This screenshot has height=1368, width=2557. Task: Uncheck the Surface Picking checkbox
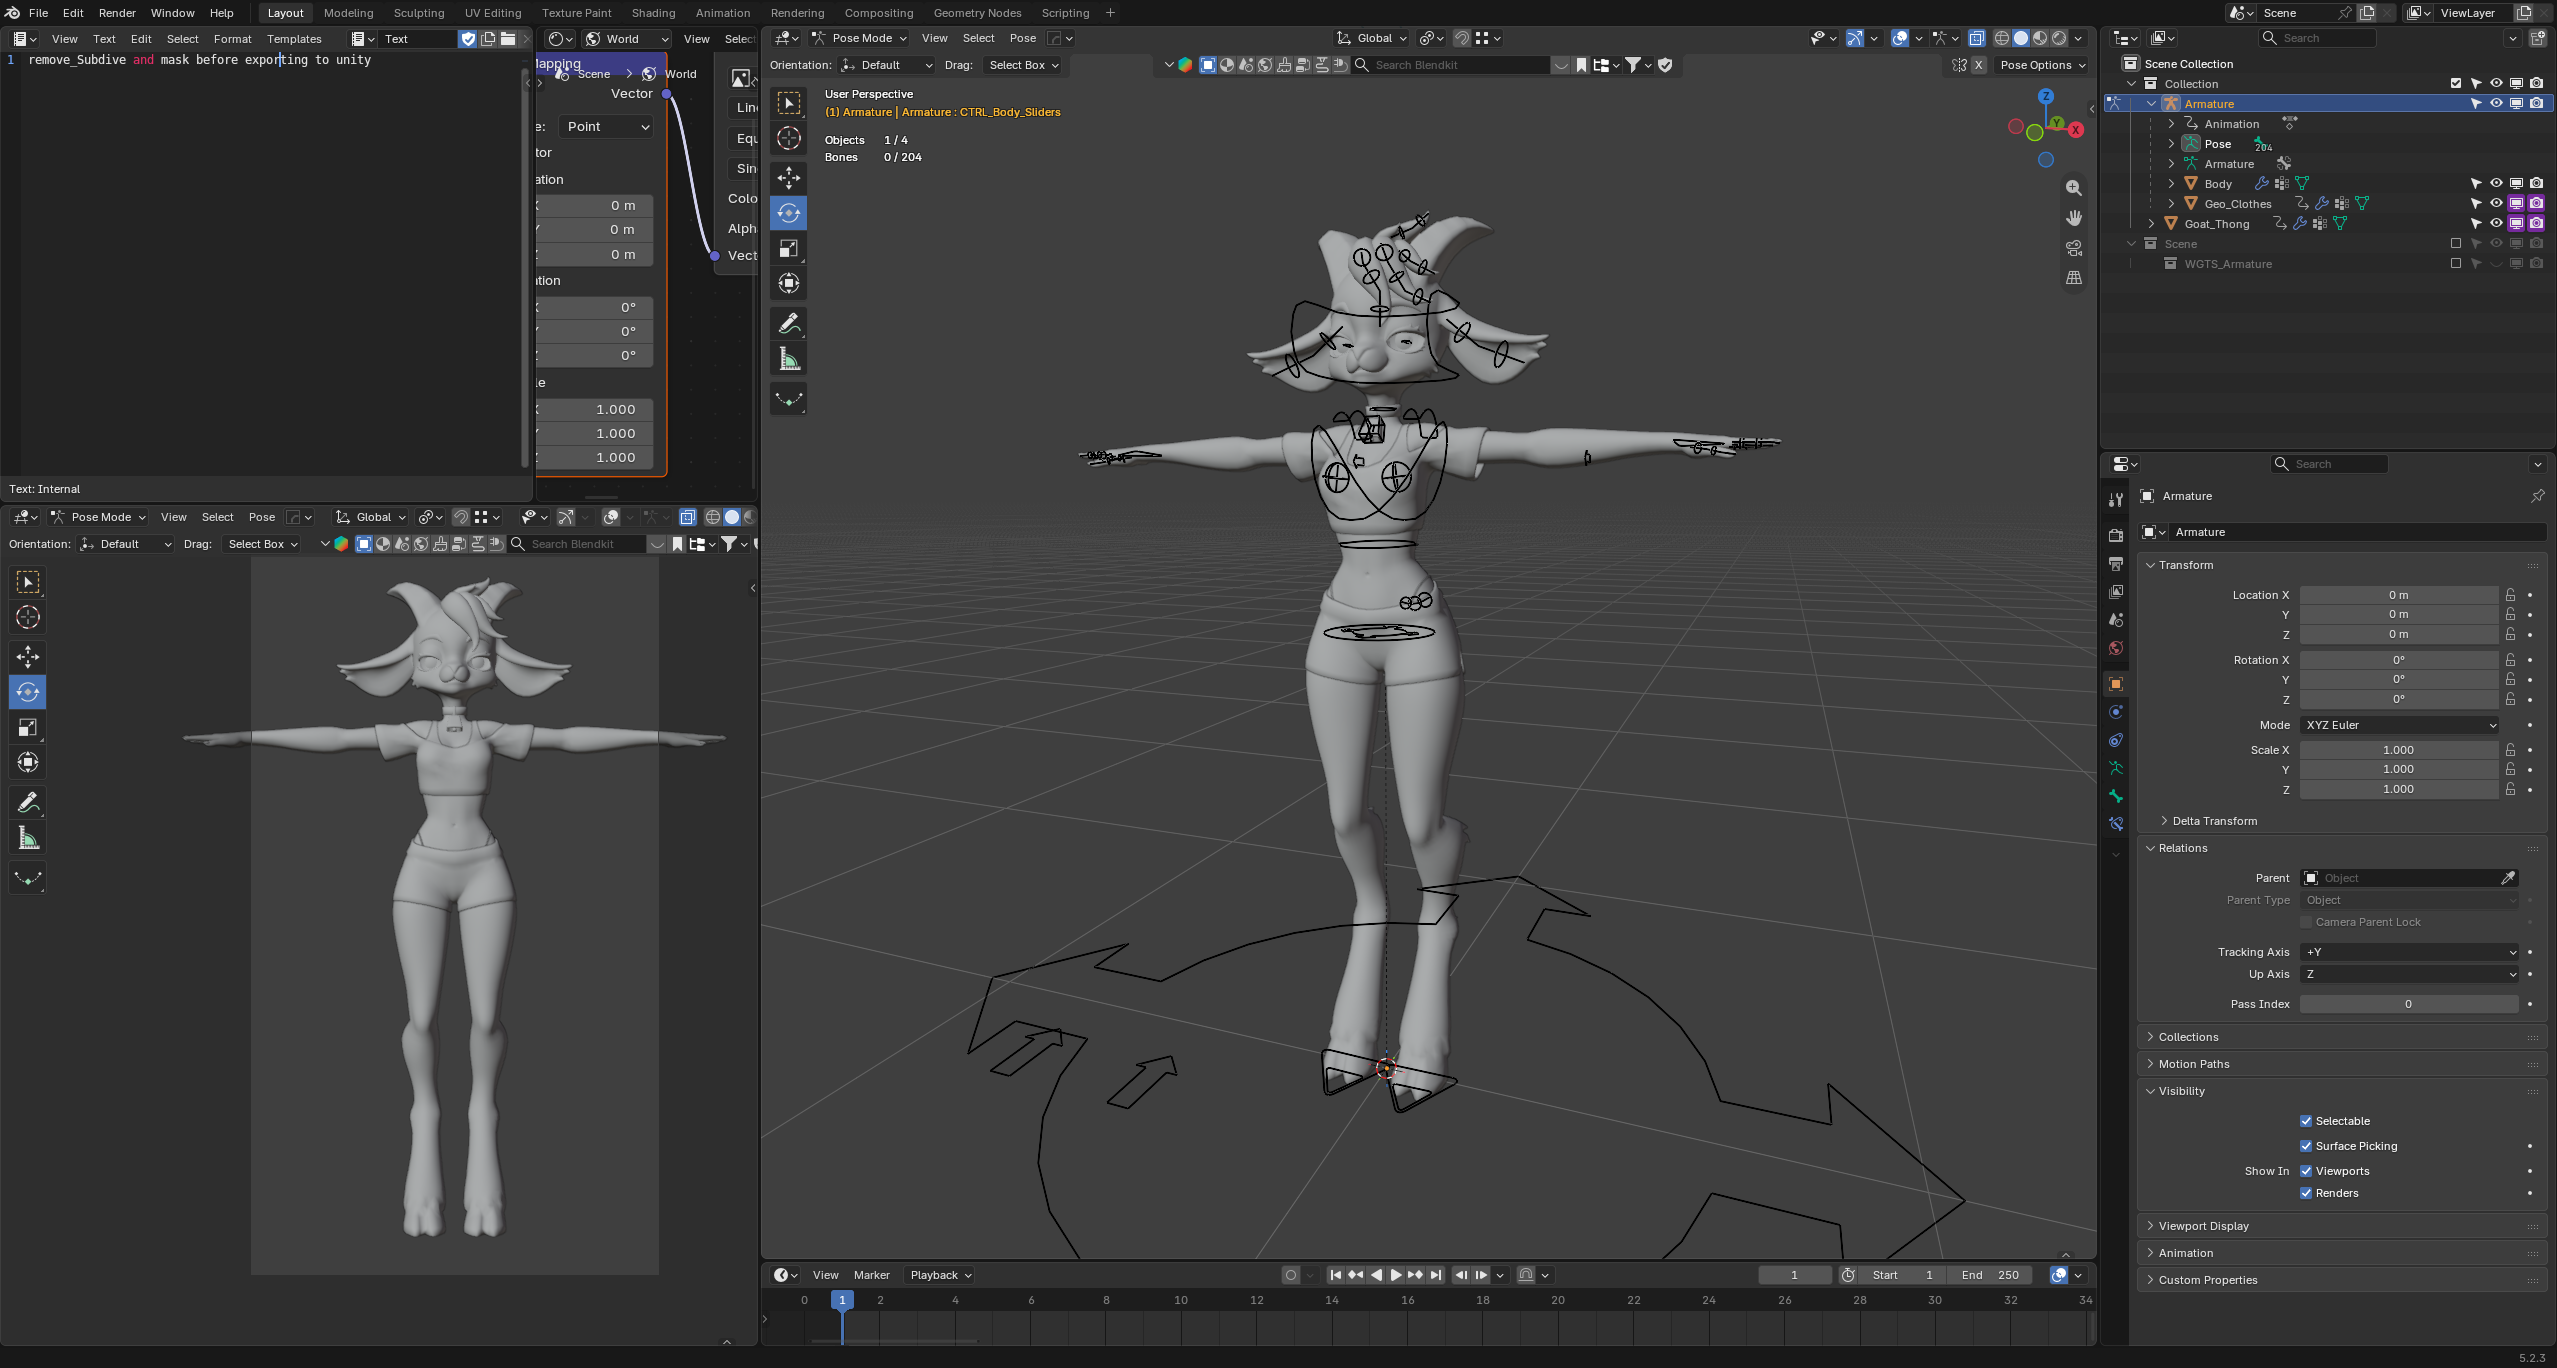(2306, 1146)
